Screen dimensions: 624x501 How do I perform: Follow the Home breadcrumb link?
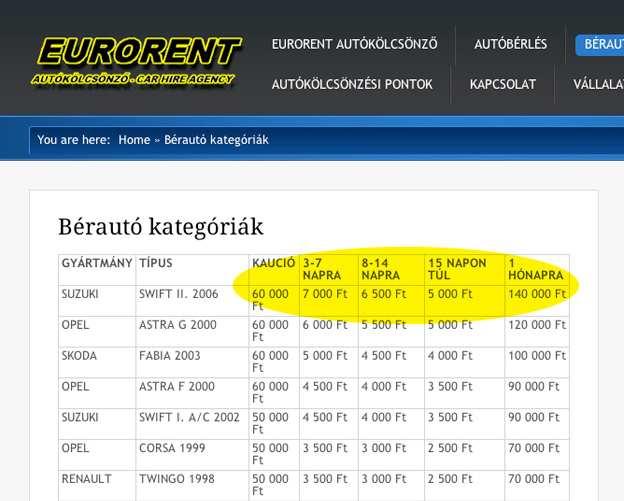pyautogui.click(x=134, y=140)
